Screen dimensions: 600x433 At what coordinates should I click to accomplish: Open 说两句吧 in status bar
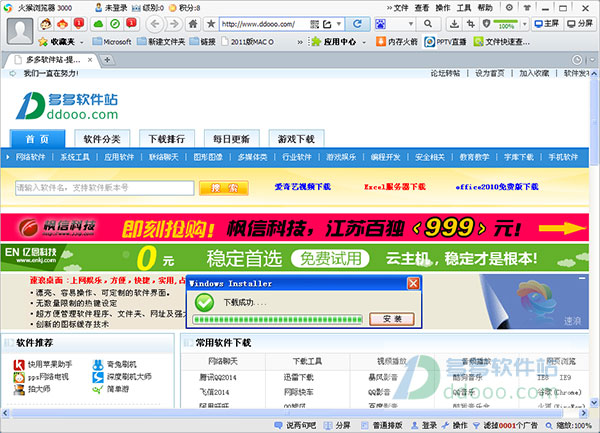click(x=295, y=425)
